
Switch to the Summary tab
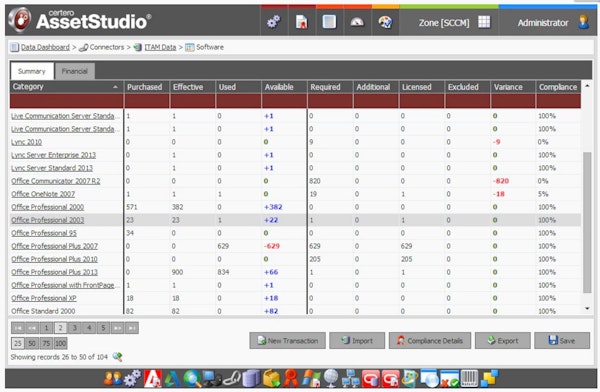pyautogui.click(x=32, y=71)
